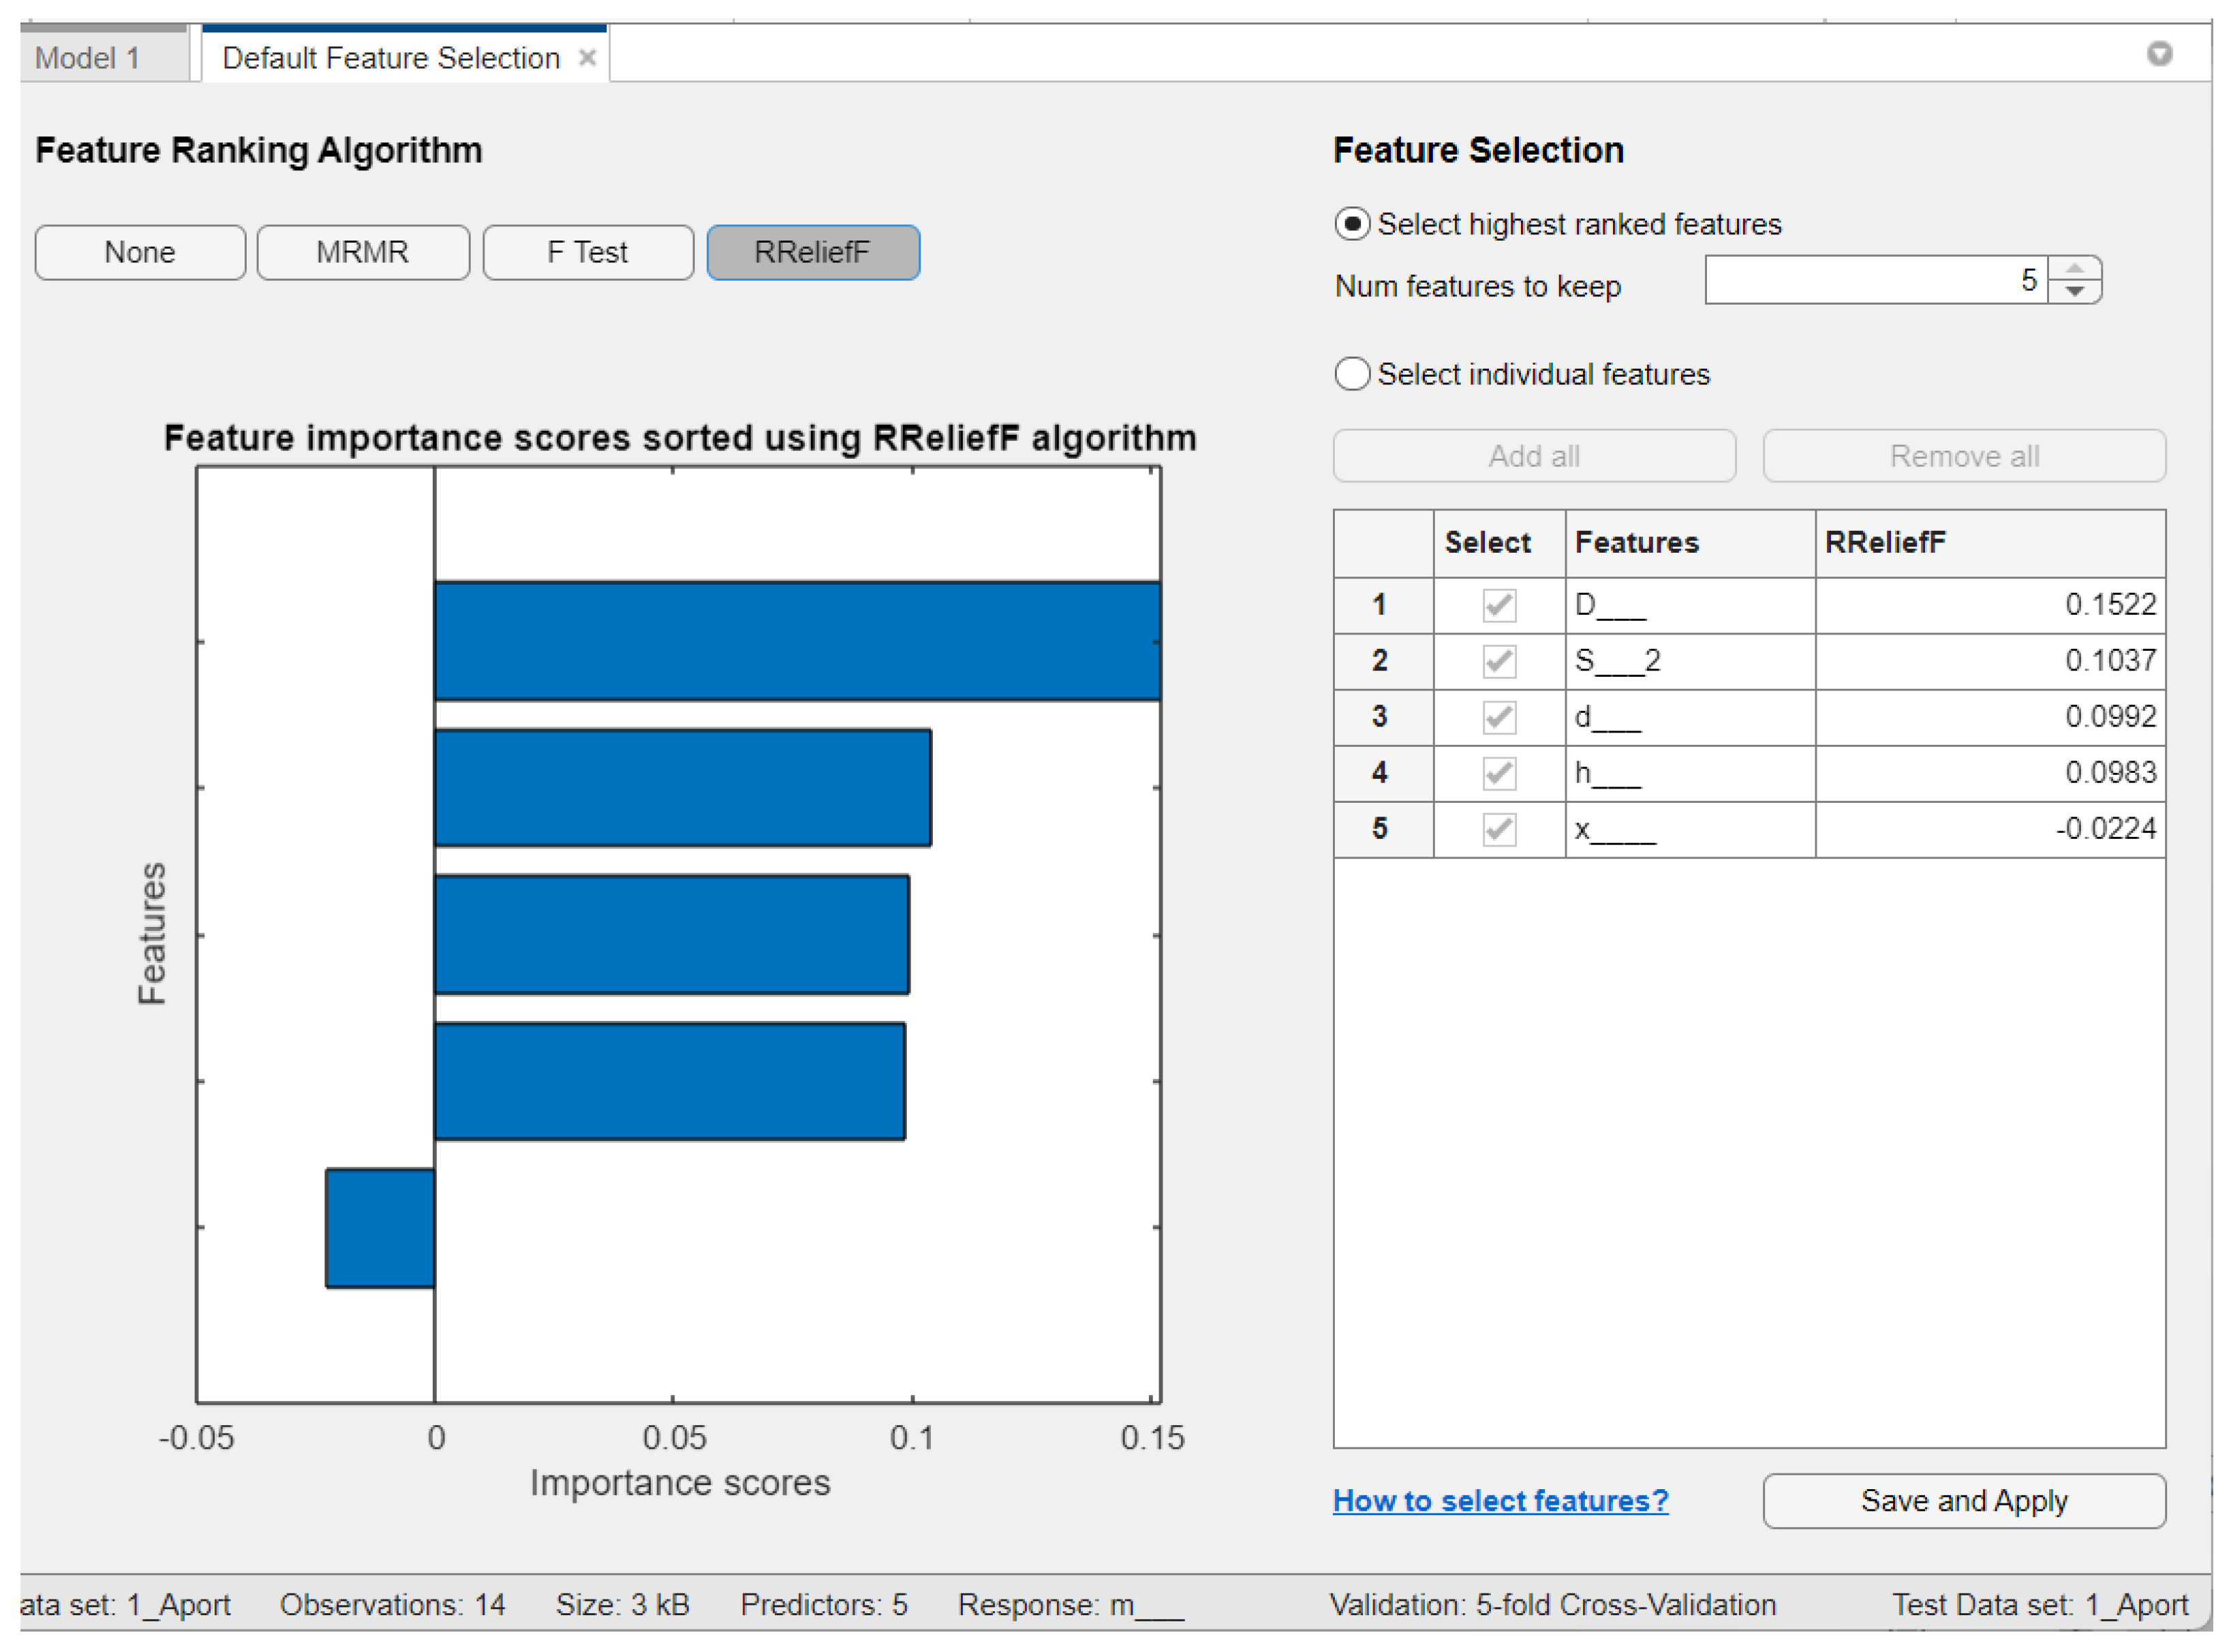2231x1652 pixels.
Task: Switch to Model 1 tab
Action: 88,58
